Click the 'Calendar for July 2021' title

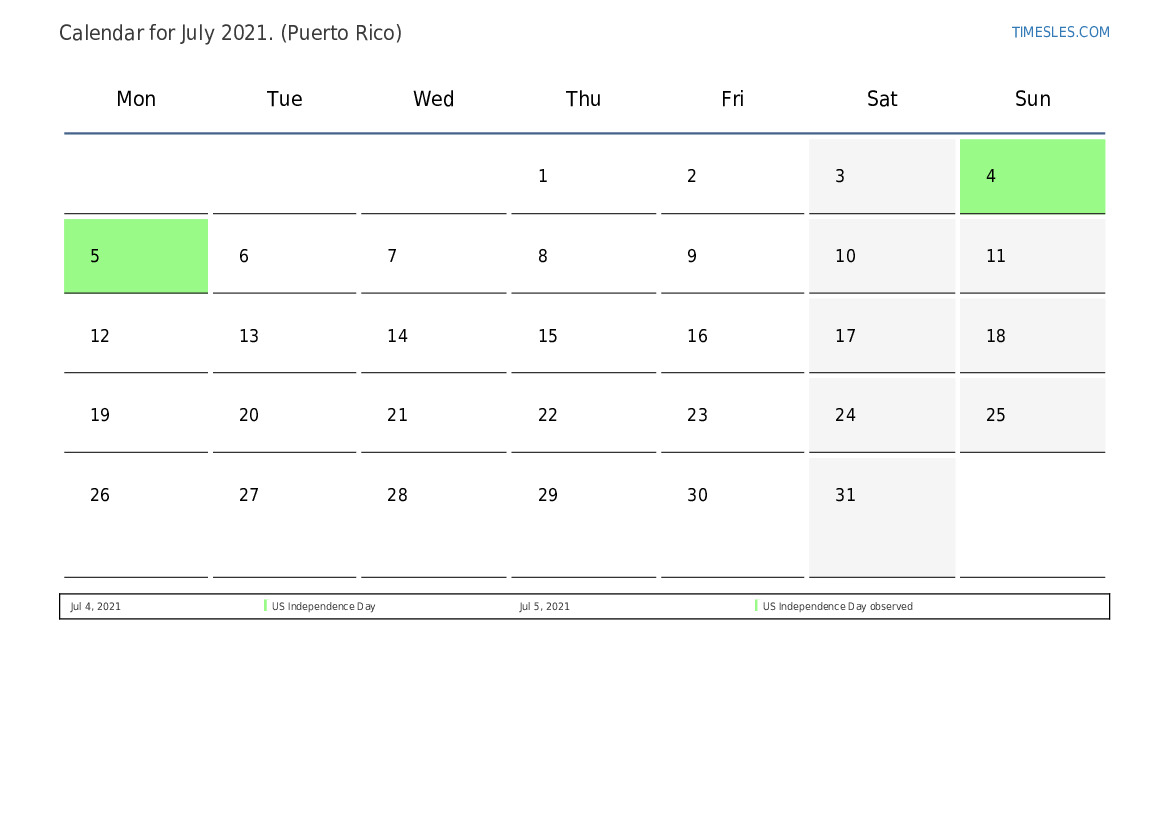click(x=230, y=33)
